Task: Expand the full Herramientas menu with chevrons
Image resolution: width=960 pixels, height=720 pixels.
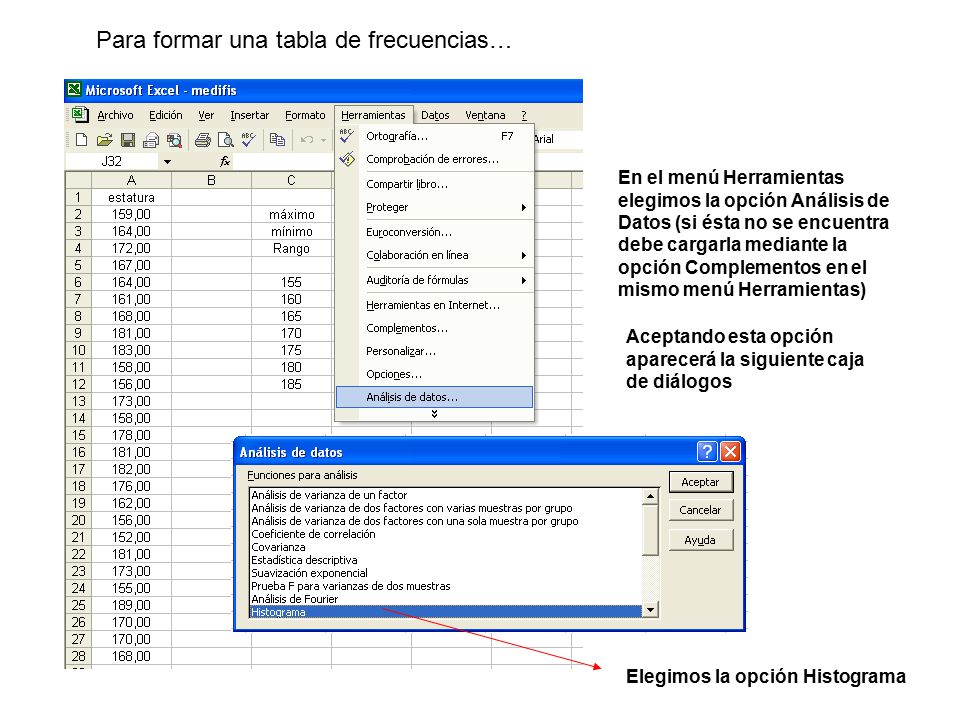Action: tap(434, 414)
